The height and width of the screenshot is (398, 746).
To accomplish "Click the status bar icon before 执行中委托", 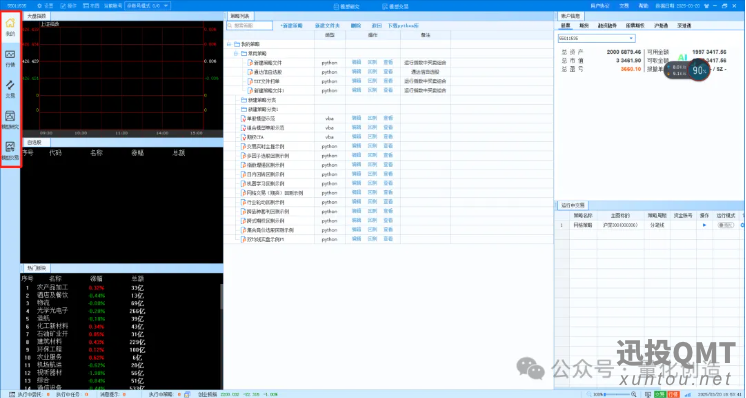I will 12,394.
